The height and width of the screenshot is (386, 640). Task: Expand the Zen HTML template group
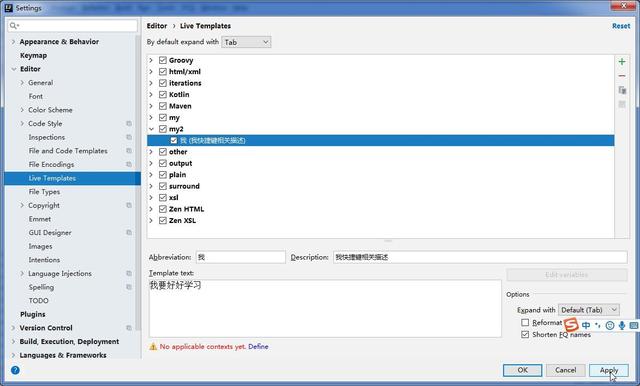151,209
